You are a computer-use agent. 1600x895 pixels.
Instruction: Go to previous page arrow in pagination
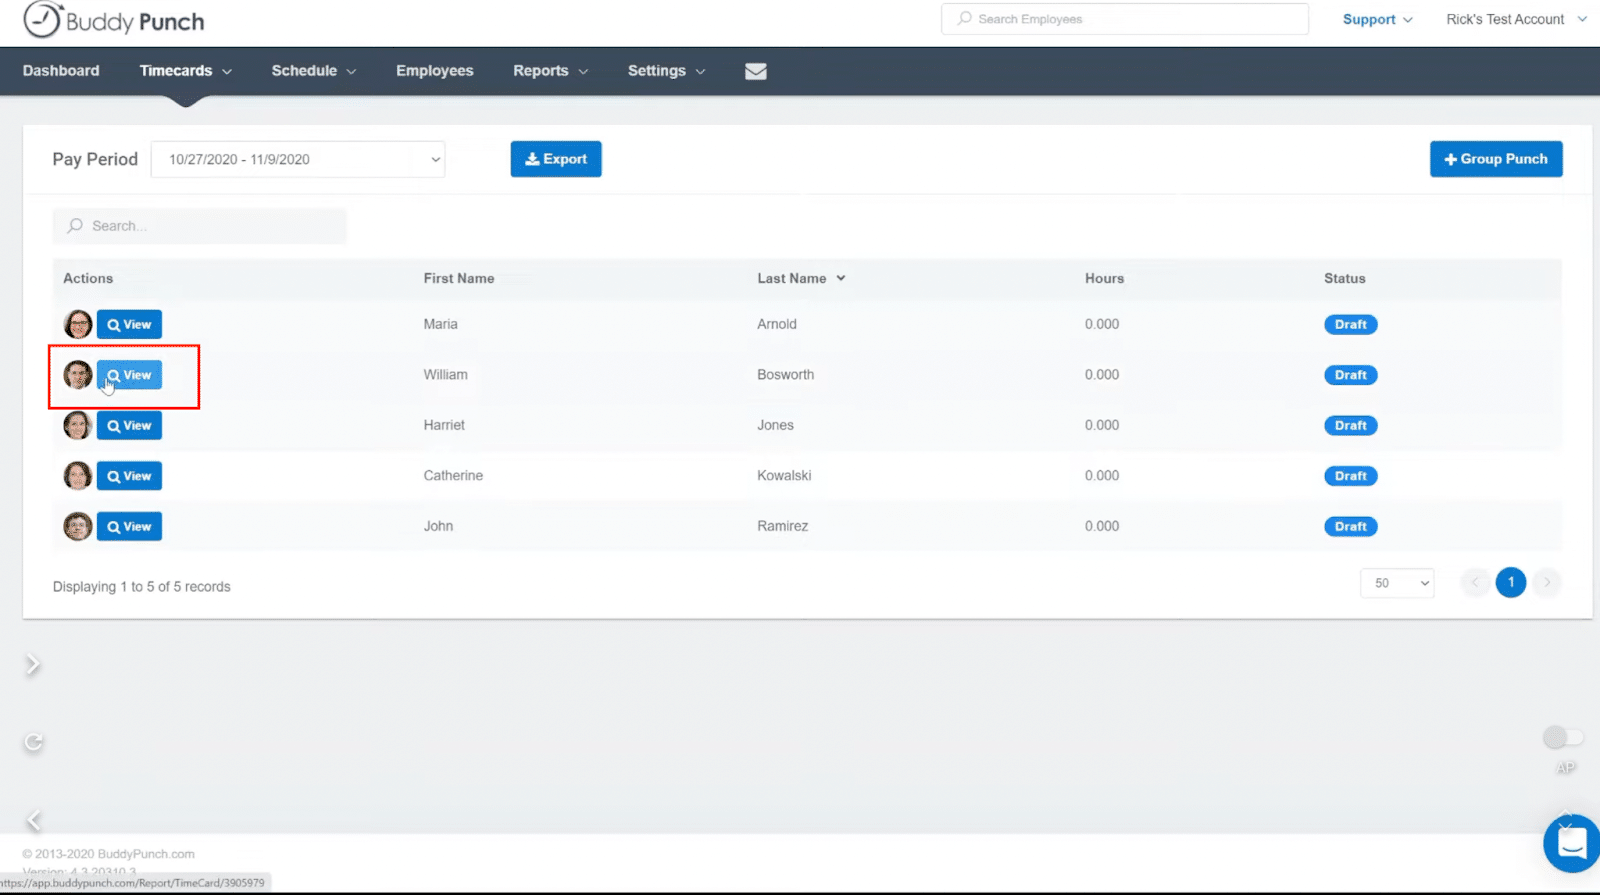1475,582
